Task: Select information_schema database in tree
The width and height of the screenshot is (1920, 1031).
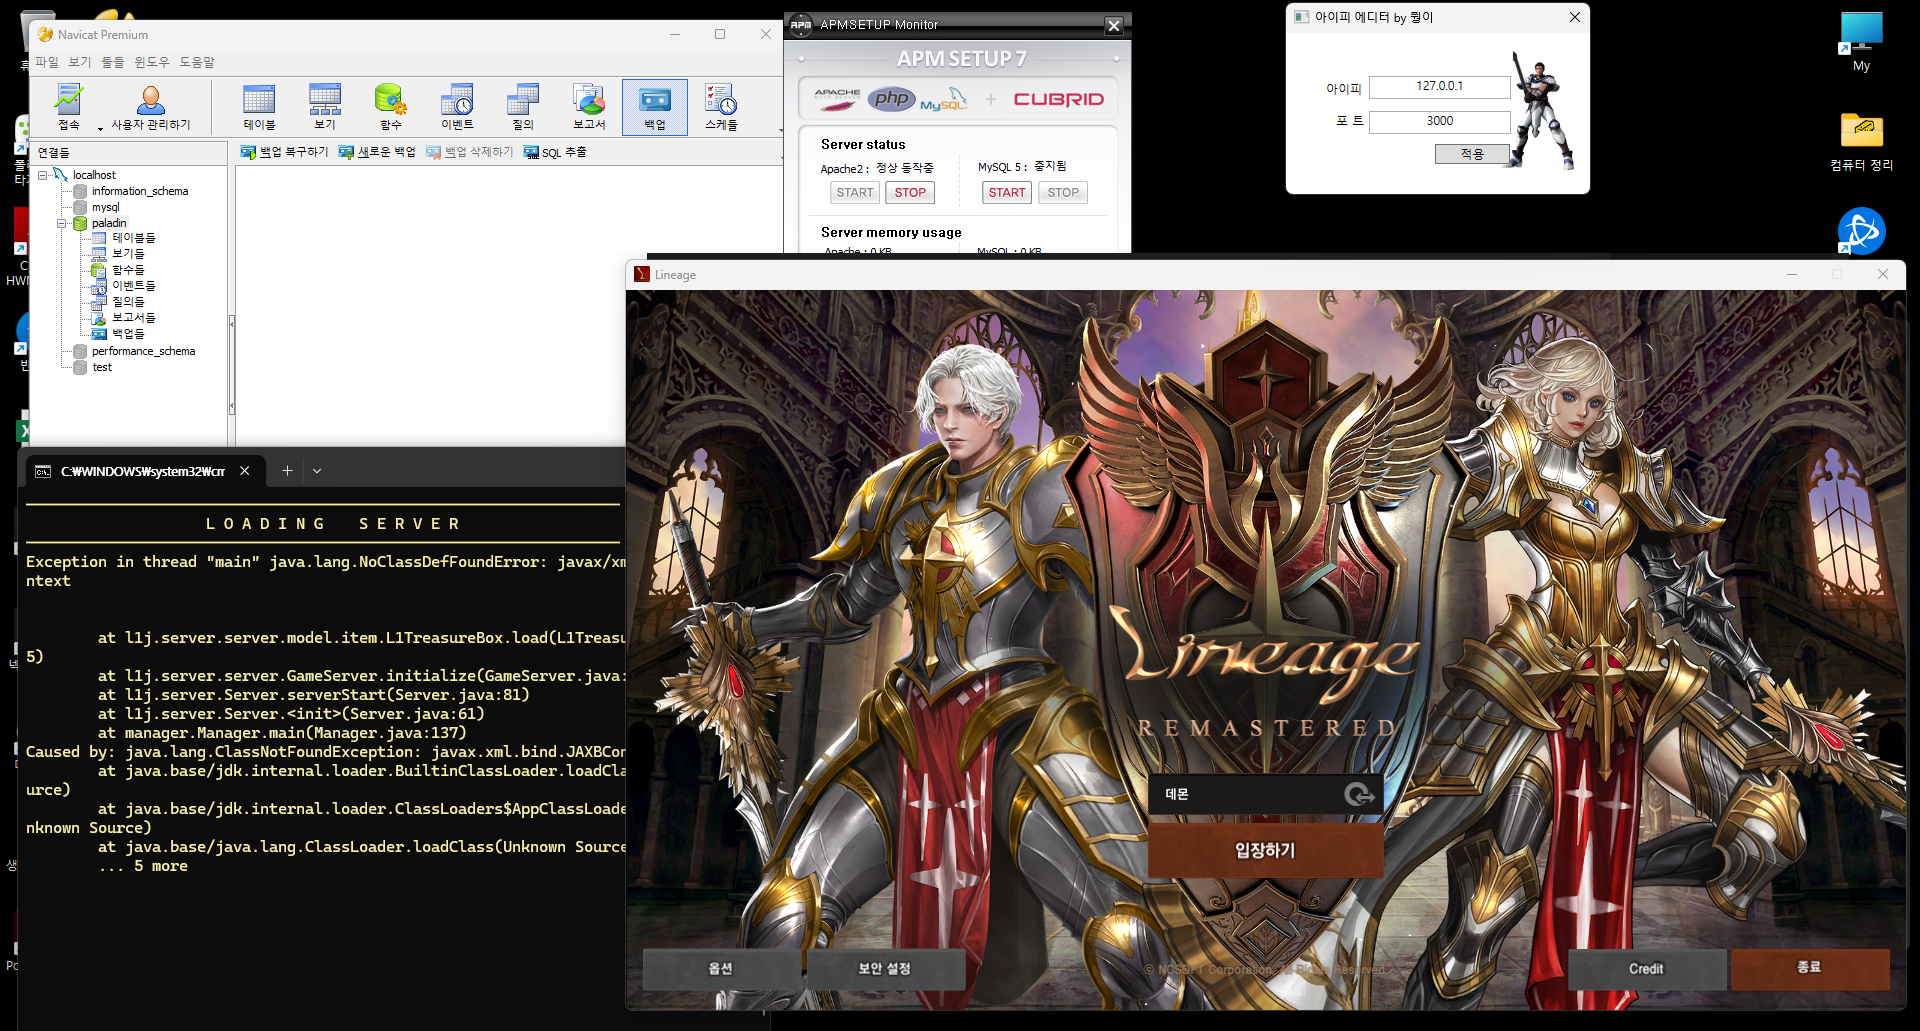Action: (131, 191)
